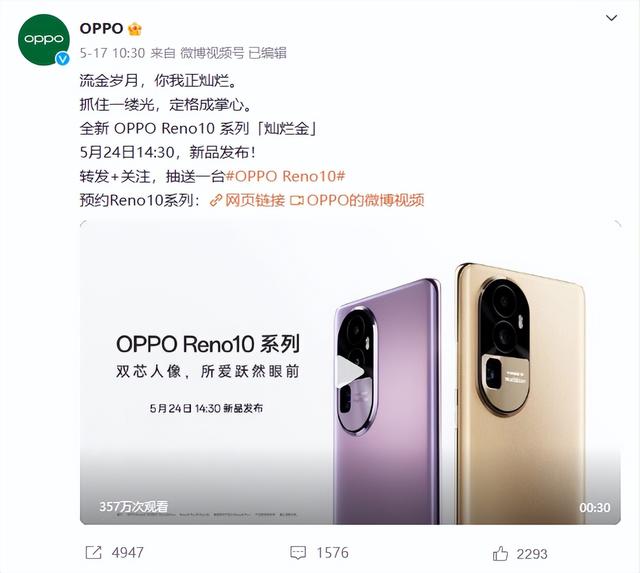Open the 网页链接 web link
This screenshot has width=640, height=573.
point(247,200)
